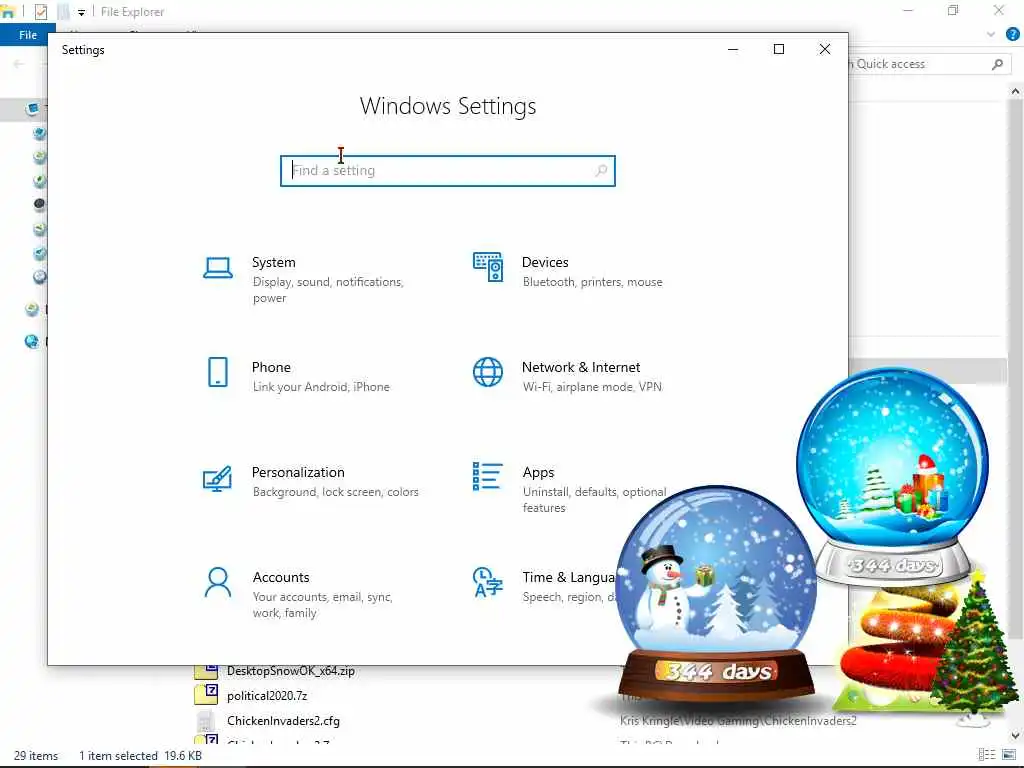Select the black round icon in Explorer sidebar
The image size is (1024, 768).
[x=39, y=204]
